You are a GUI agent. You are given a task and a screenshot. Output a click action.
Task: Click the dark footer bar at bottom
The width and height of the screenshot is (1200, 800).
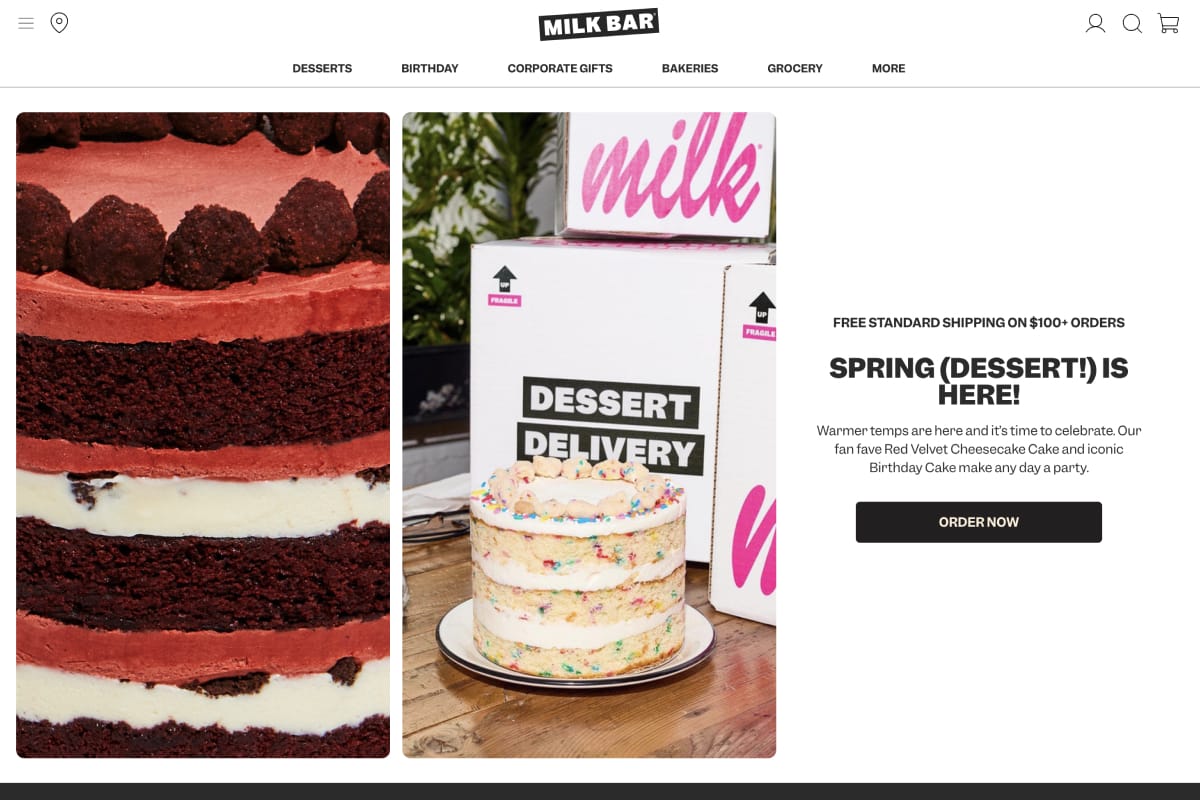(600, 791)
